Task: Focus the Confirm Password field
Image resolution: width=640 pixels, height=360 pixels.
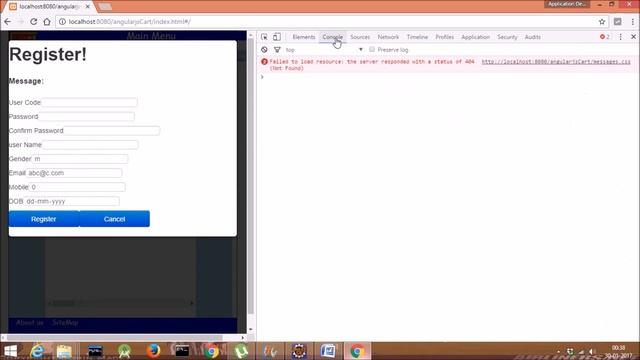Action: tap(111, 131)
